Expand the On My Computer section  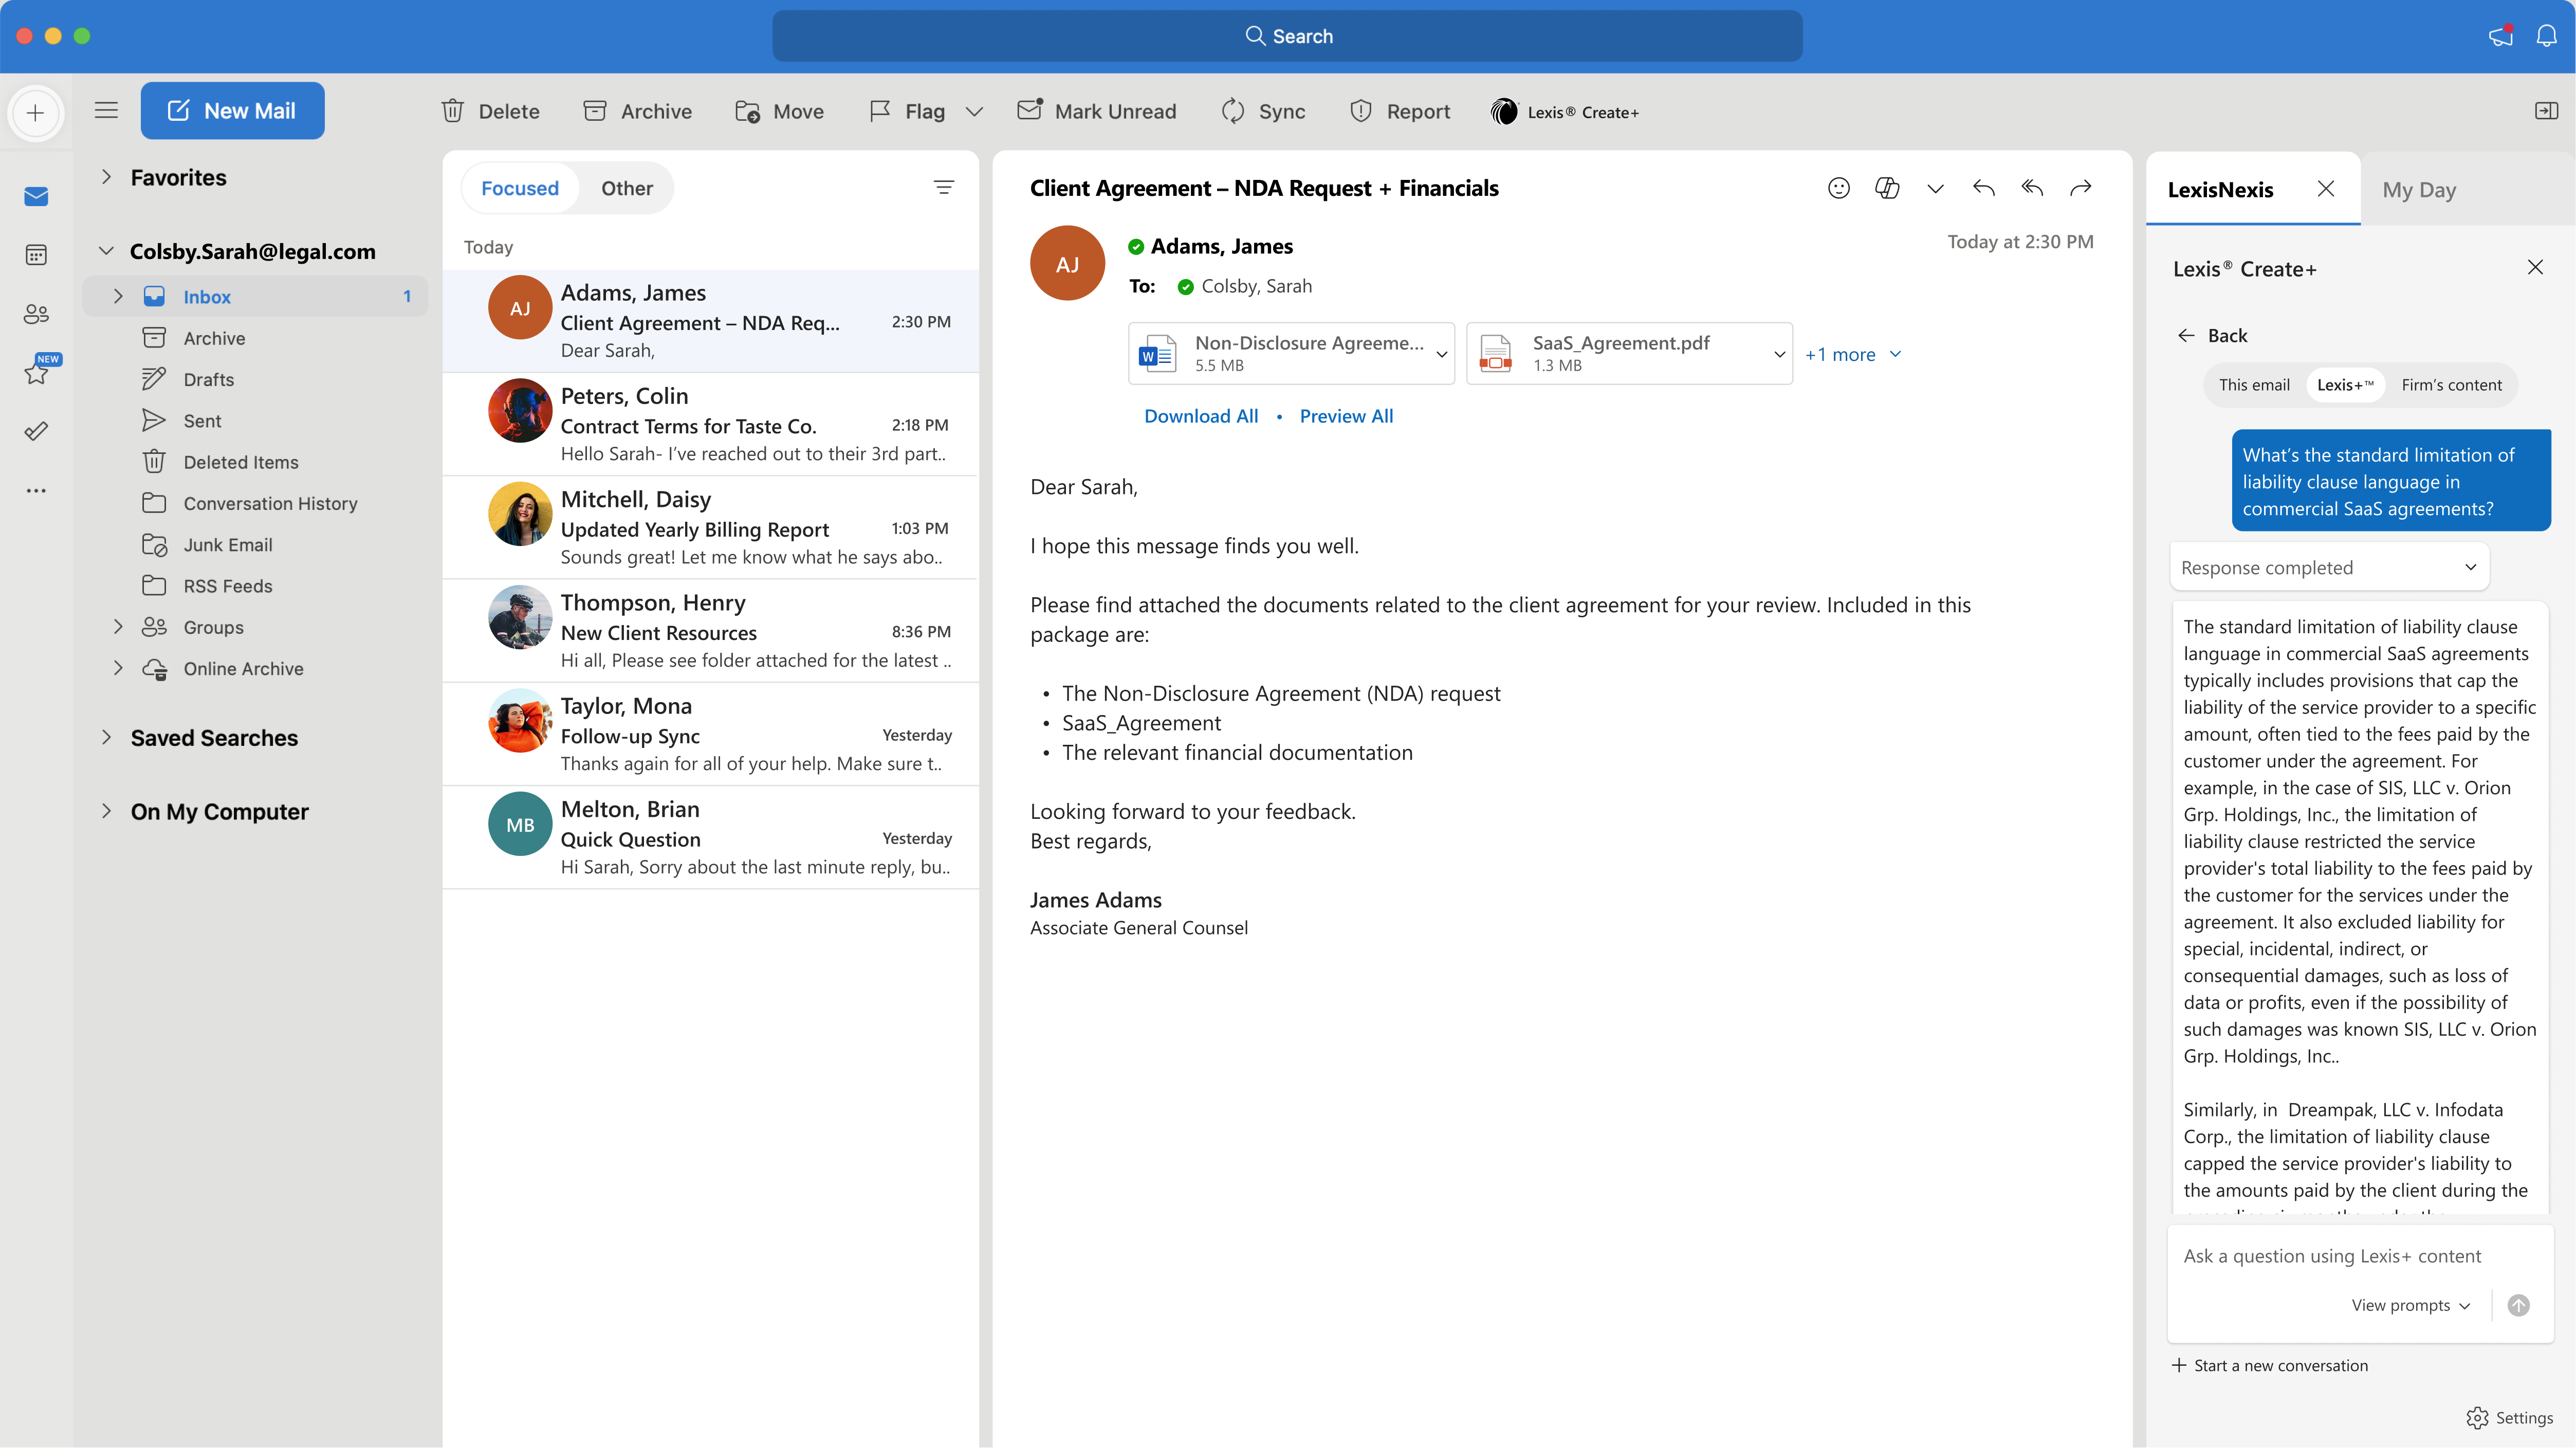click(x=107, y=811)
